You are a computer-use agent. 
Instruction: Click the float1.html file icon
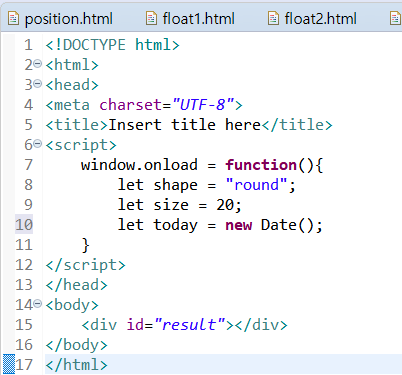coord(151,18)
